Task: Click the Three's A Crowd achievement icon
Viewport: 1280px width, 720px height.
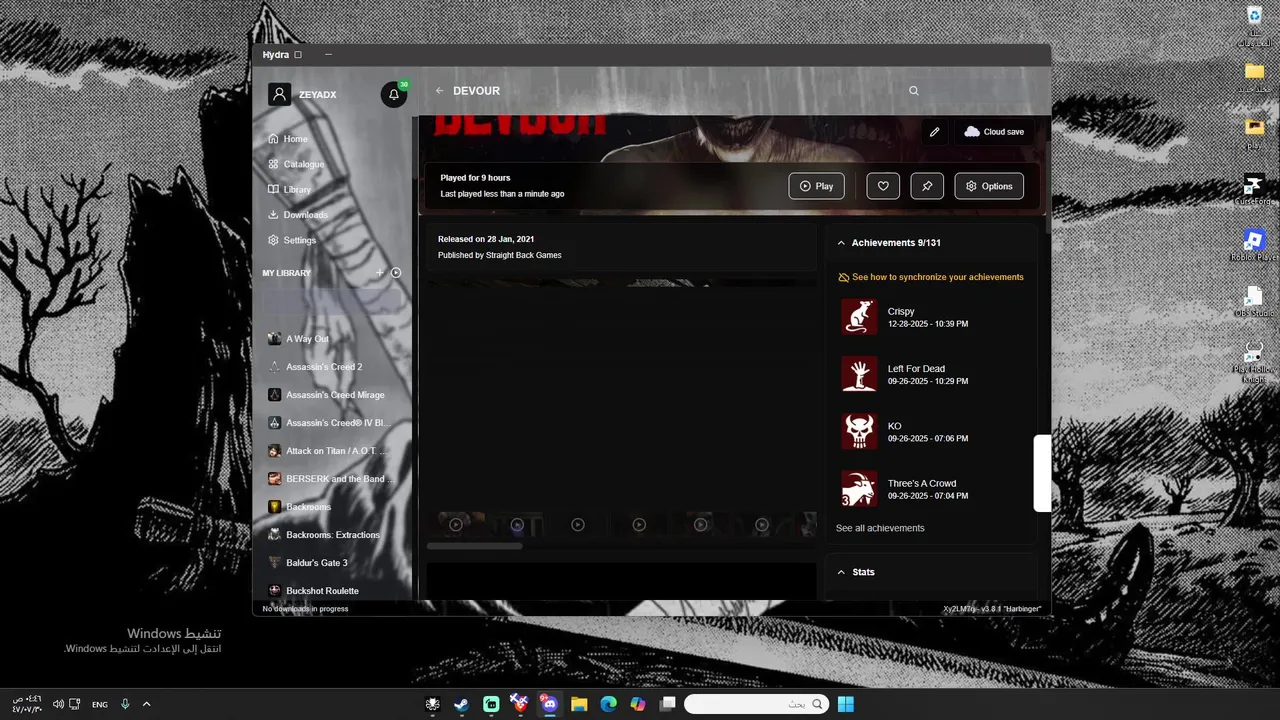Action: [859, 489]
